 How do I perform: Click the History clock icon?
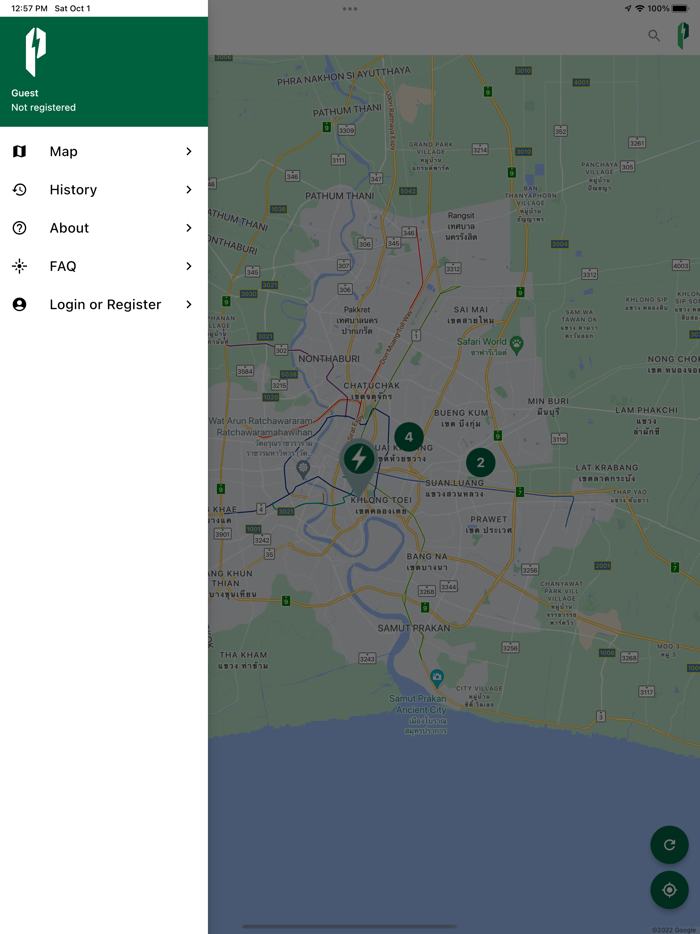(x=19, y=189)
